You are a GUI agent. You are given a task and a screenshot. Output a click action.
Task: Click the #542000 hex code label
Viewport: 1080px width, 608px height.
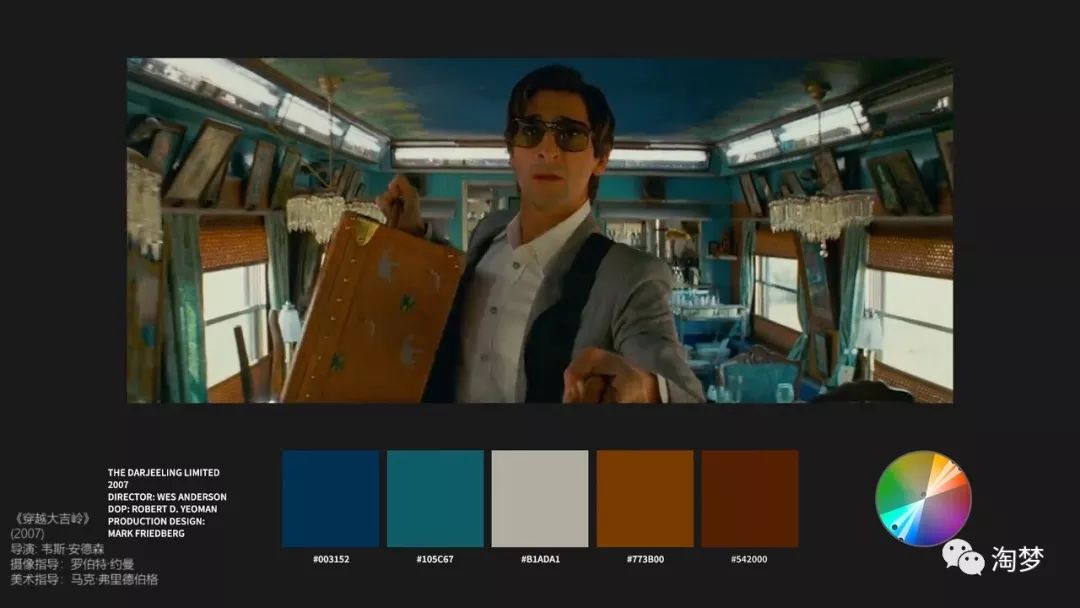tap(749, 559)
